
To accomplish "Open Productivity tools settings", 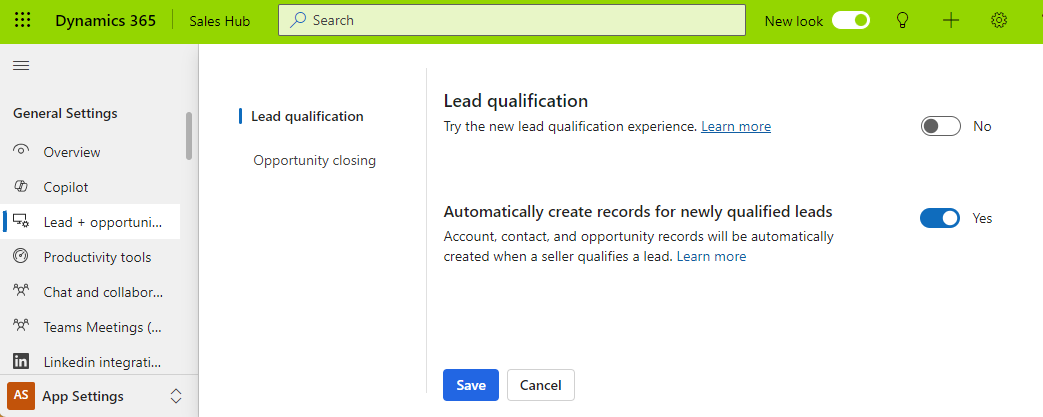I will click(x=90, y=257).
